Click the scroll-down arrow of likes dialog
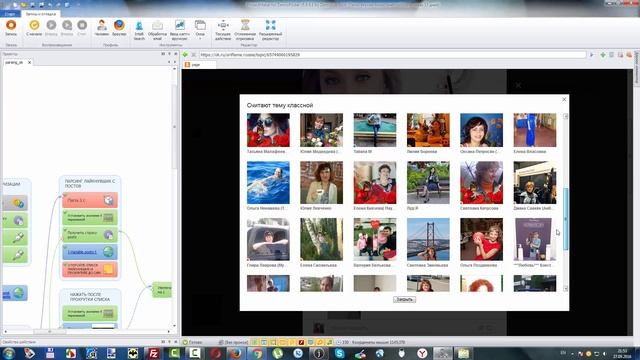 (x=566, y=289)
